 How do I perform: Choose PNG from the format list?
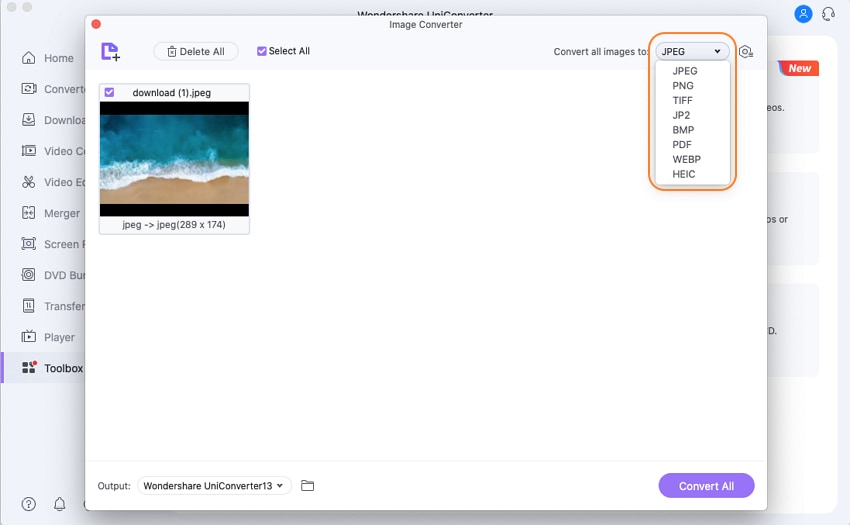pyautogui.click(x=682, y=86)
